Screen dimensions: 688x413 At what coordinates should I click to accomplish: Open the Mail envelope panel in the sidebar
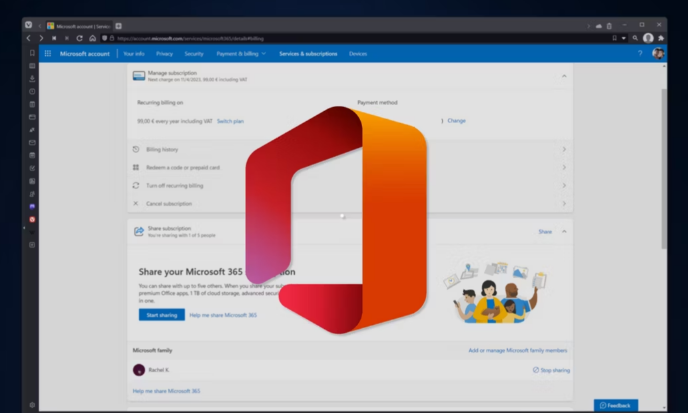(32, 143)
